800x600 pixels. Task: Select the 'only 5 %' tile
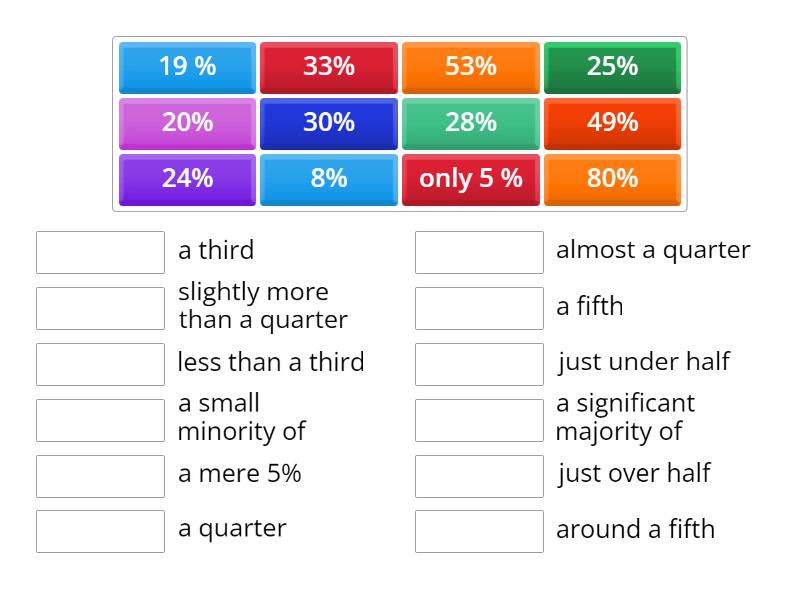click(x=470, y=179)
